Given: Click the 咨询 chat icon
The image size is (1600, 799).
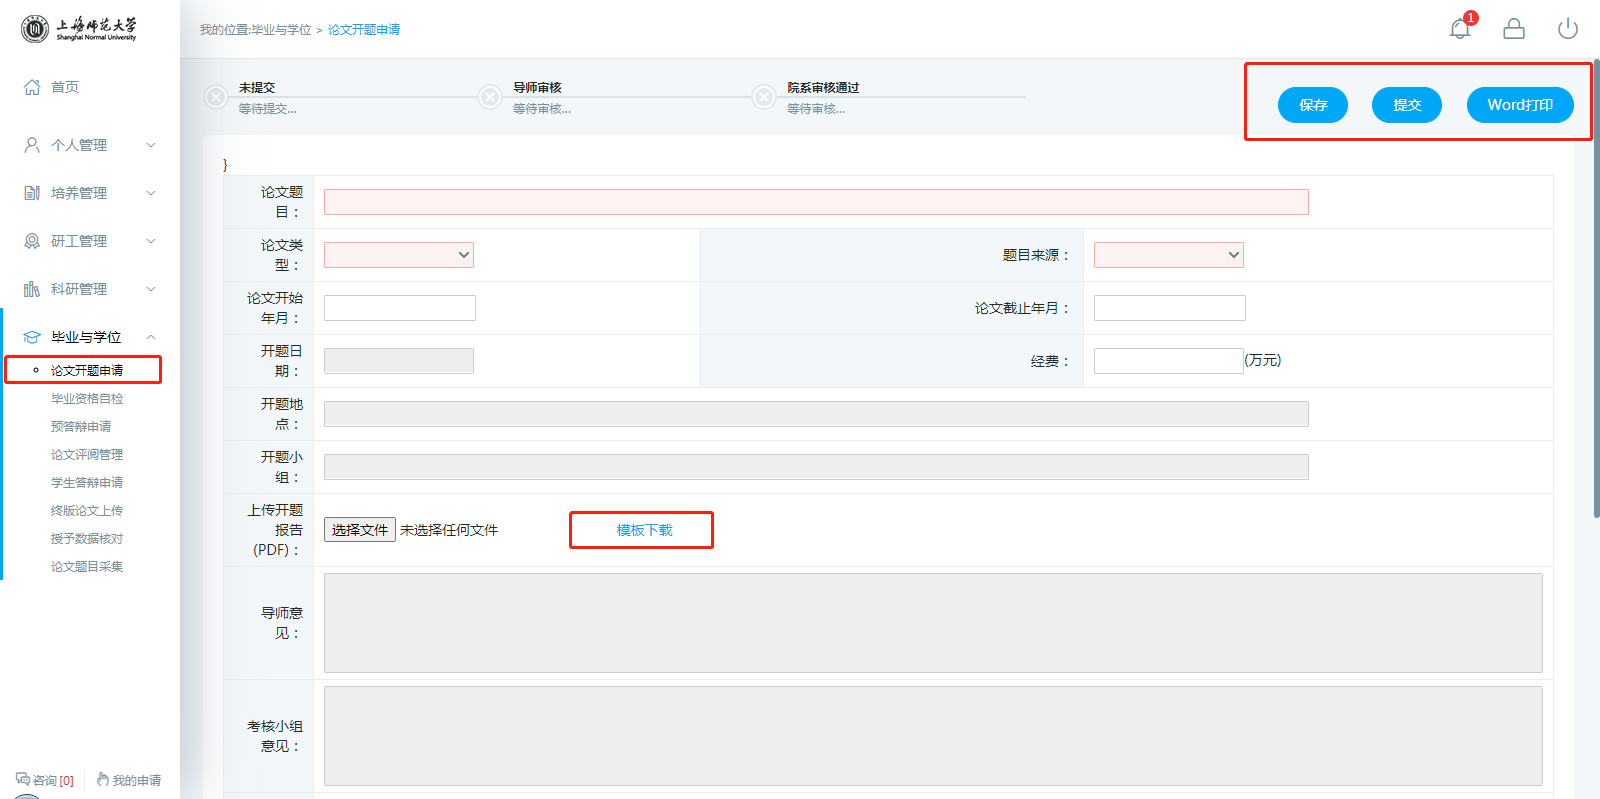Looking at the screenshot, I should [23, 779].
